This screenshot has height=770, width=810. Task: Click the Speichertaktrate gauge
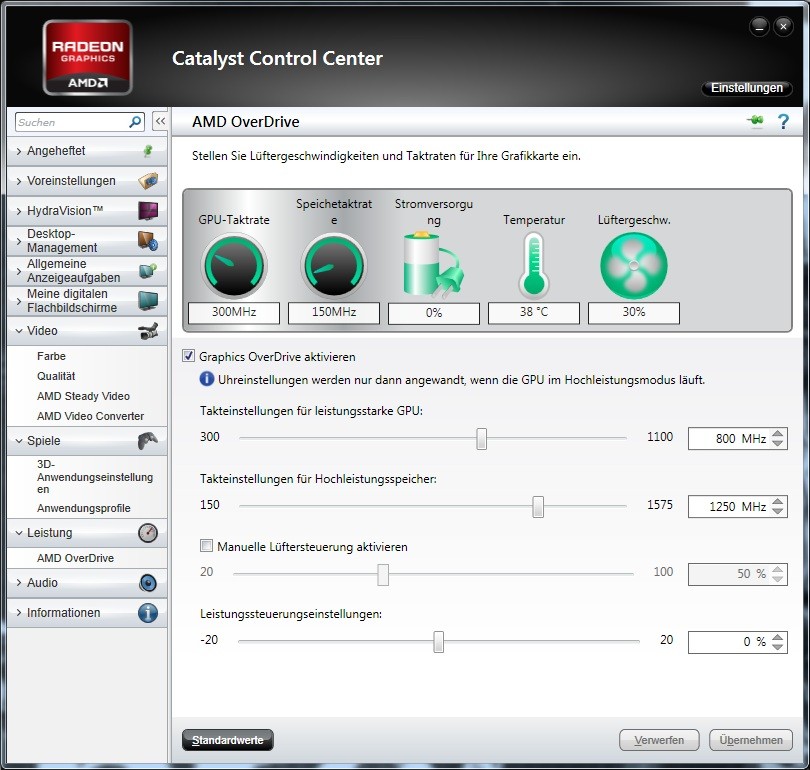point(334,265)
